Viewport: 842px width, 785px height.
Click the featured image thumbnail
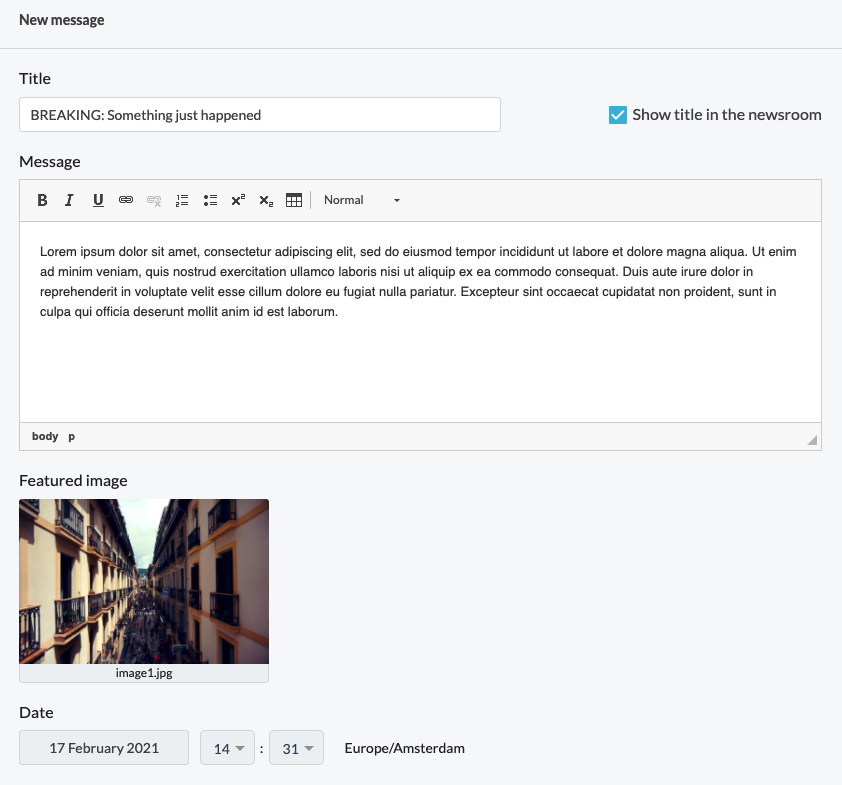coord(144,582)
